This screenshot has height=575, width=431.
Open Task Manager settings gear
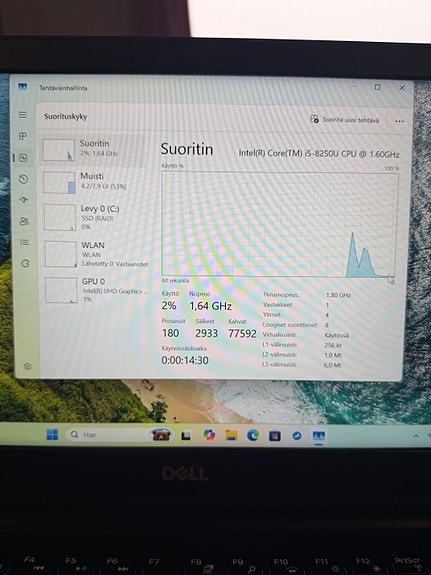[28, 366]
